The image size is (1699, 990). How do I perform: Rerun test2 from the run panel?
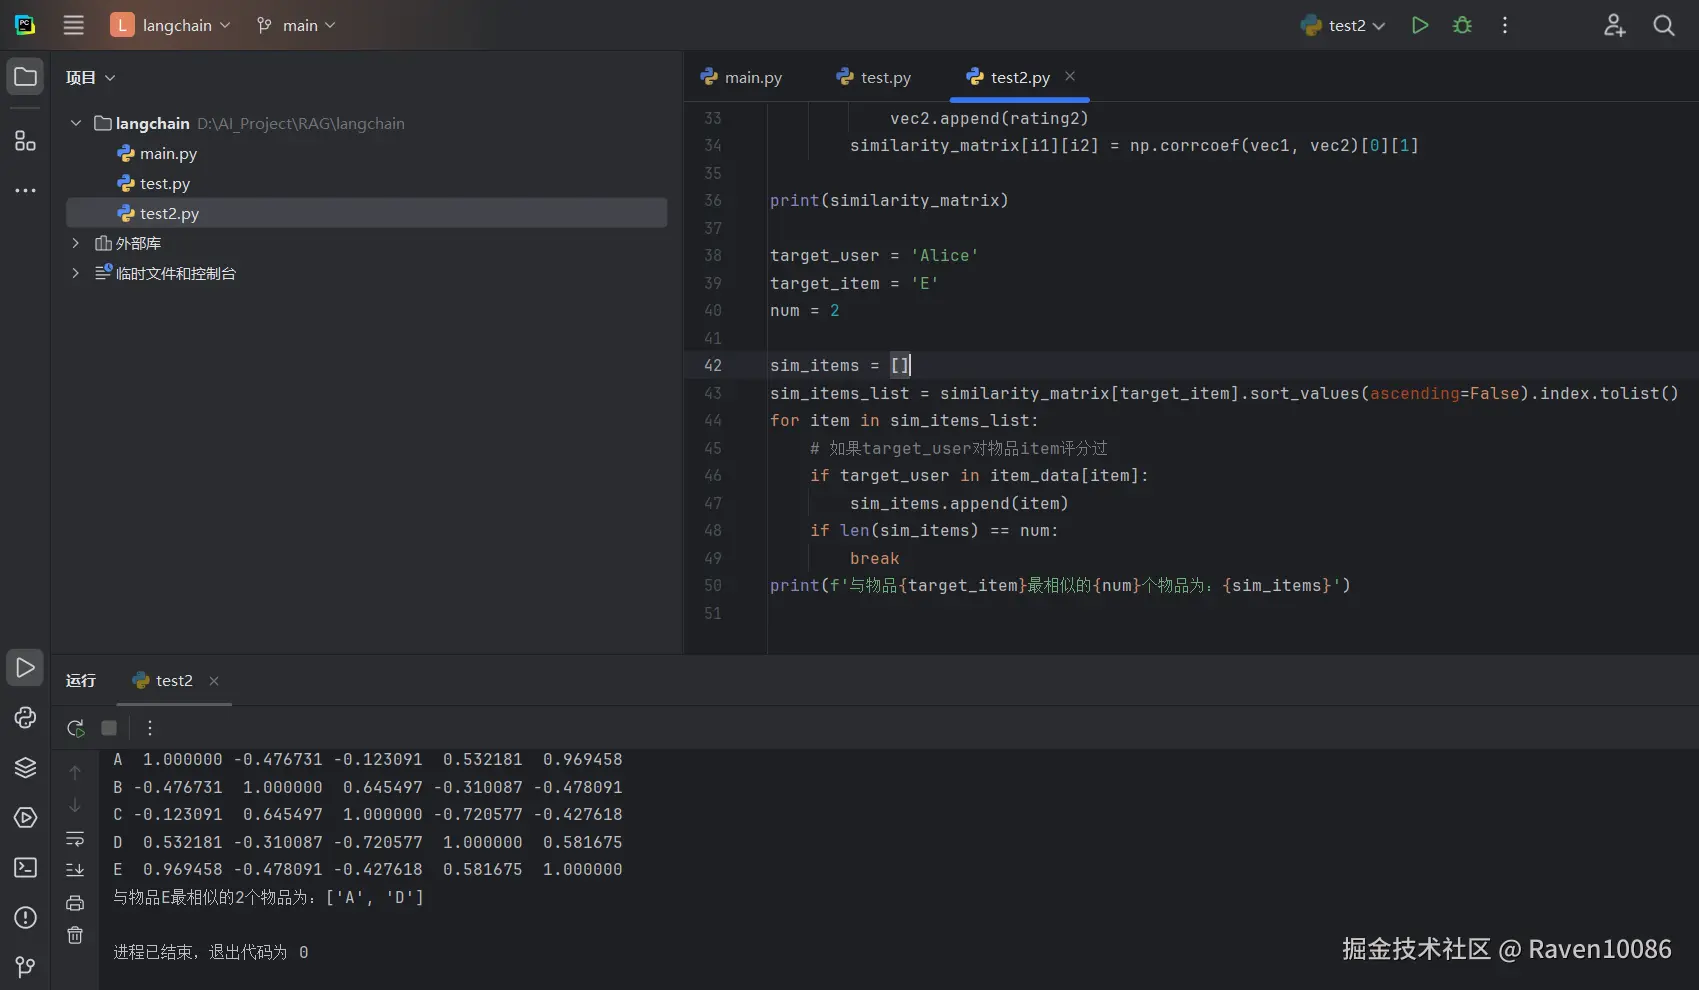coord(75,728)
